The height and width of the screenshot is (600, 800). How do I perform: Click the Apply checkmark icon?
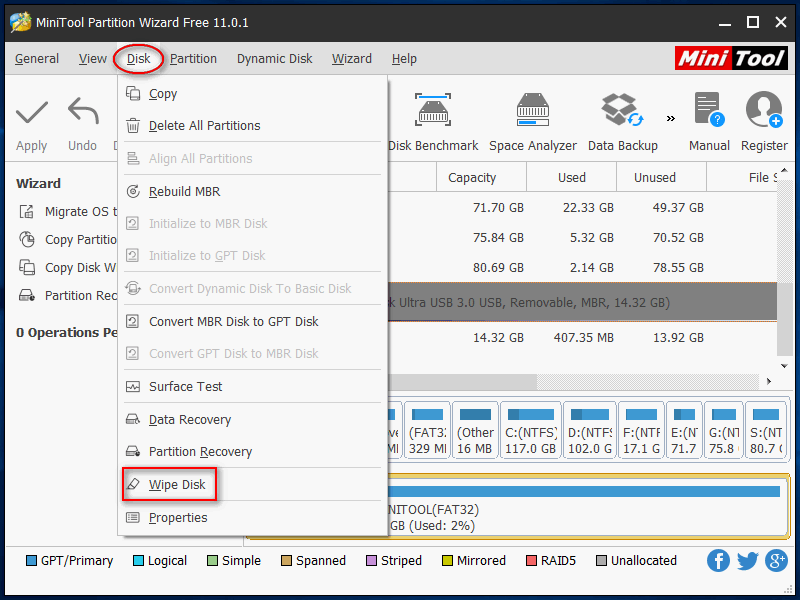pos(32,111)
